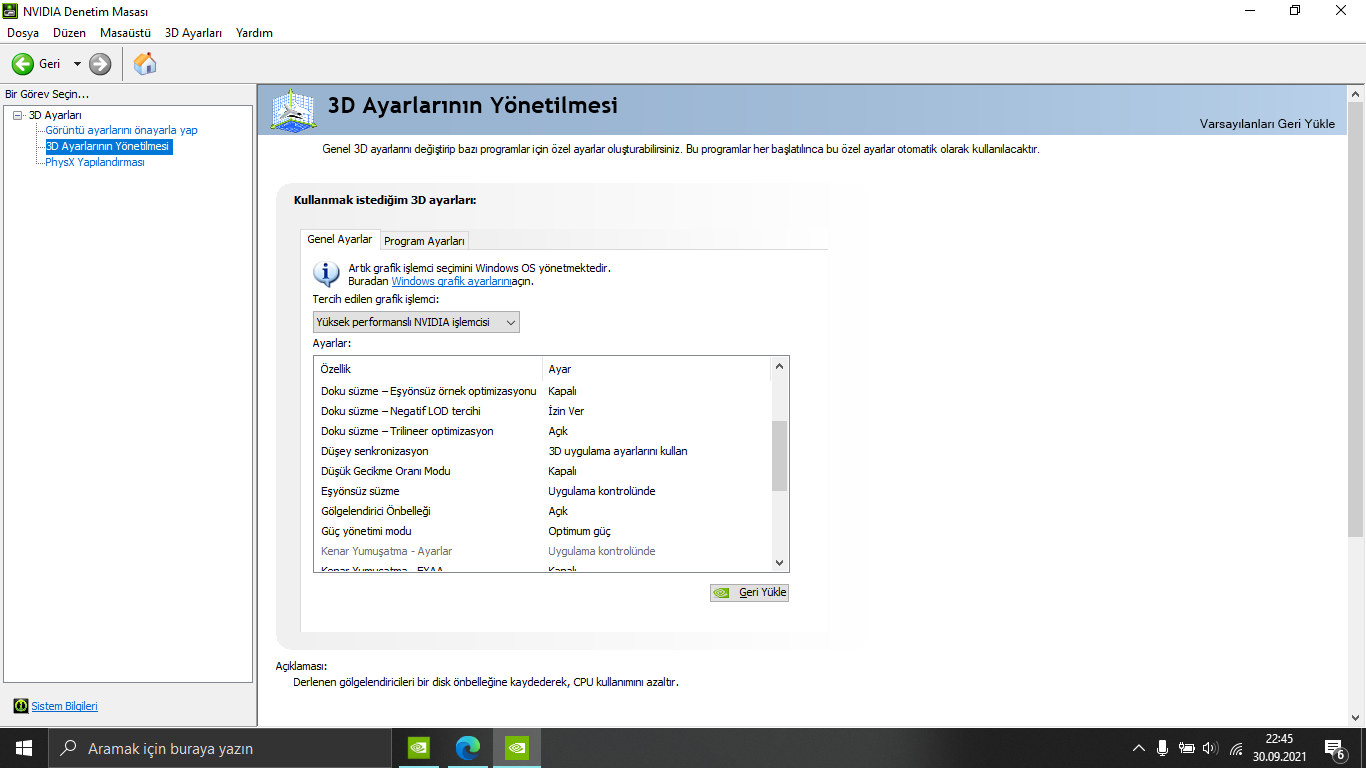Show hidden system tray icons
This screenshot has width=1366, height=768.
(x=1138, y=748)
